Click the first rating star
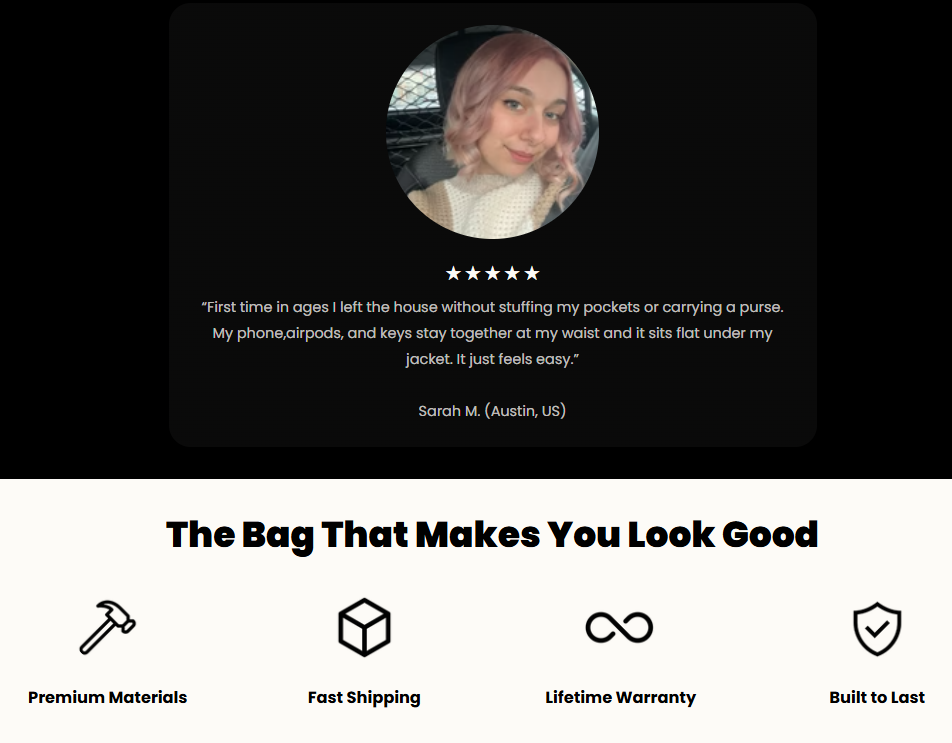The width and height of the screenshot is (952, 743). pyautogui.click(x=453, y=273)
